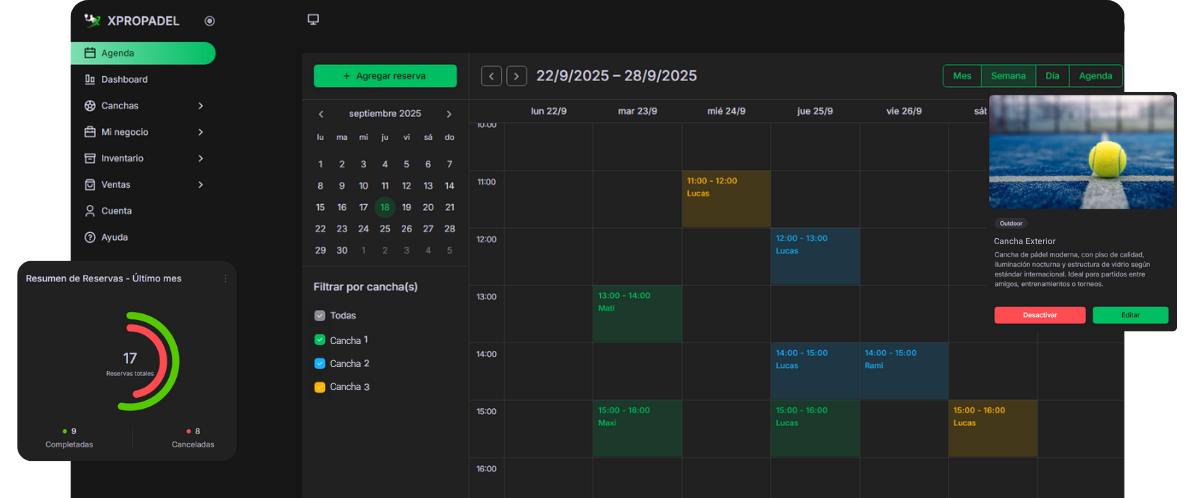Screen dimensions: 1195x498
Task: Open Mati's 13:00 - 14:00 reservation
Action: pos(637,314)
